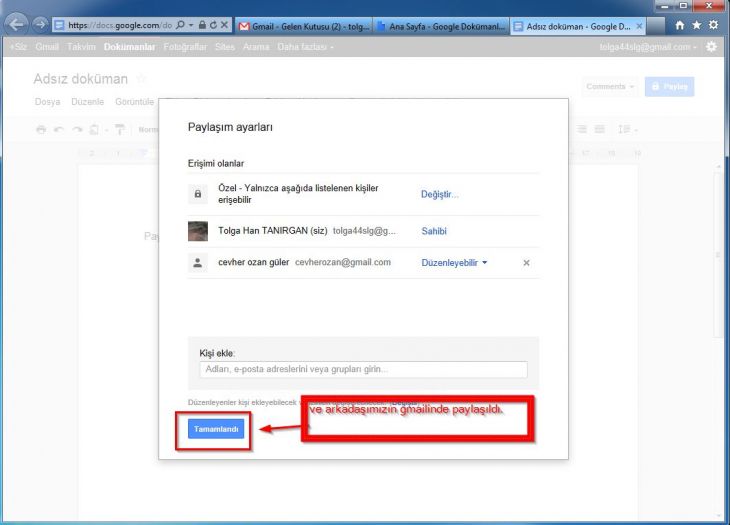Switch to the Gmail - Gelen Kutusu tab

point(304,27)
